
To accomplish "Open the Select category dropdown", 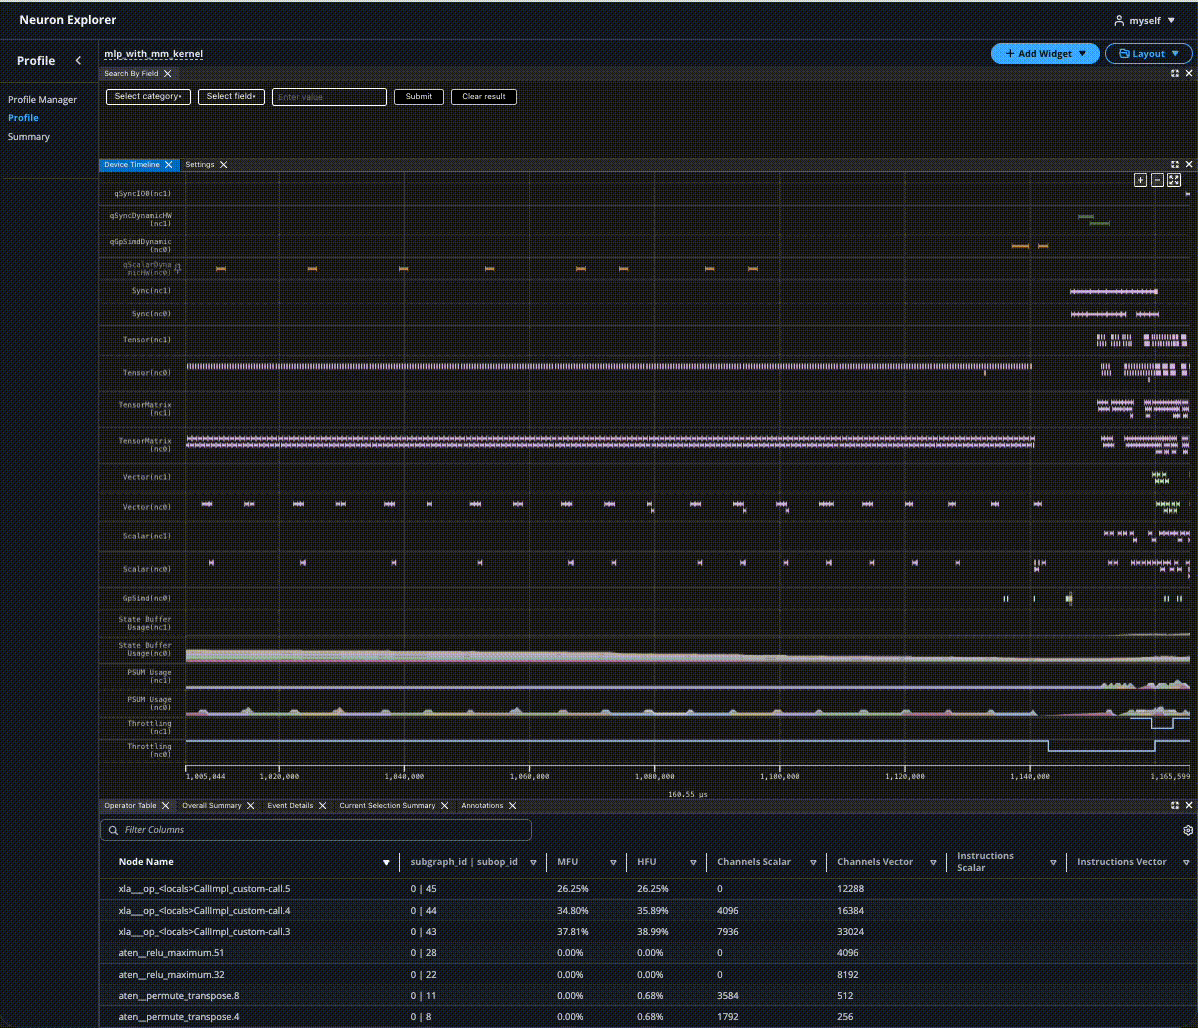I will [x=148, y=97].
